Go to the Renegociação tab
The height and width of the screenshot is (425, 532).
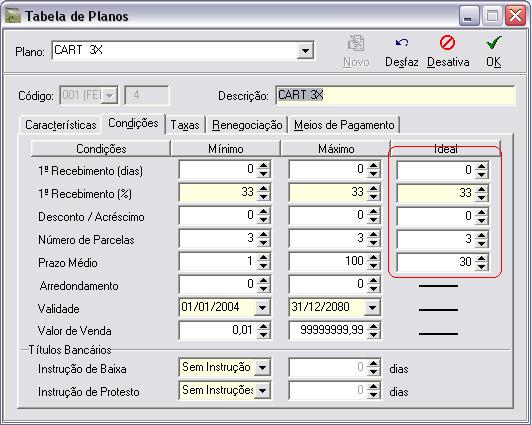coord(247,125)
